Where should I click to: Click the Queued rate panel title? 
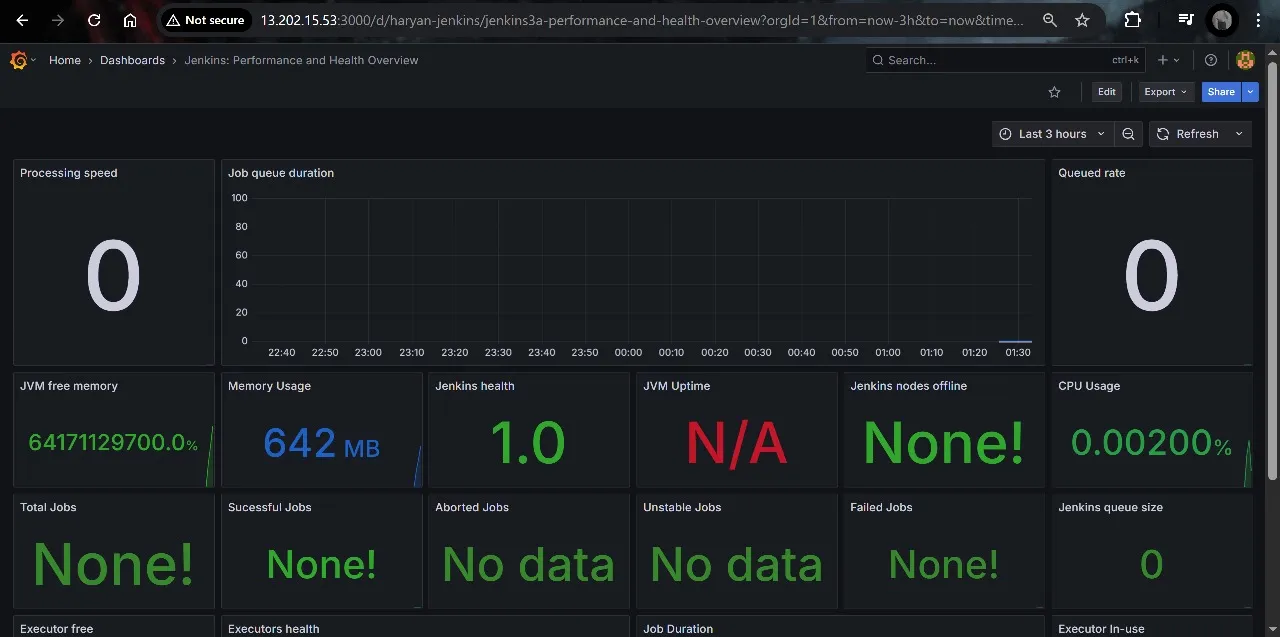1092,173
